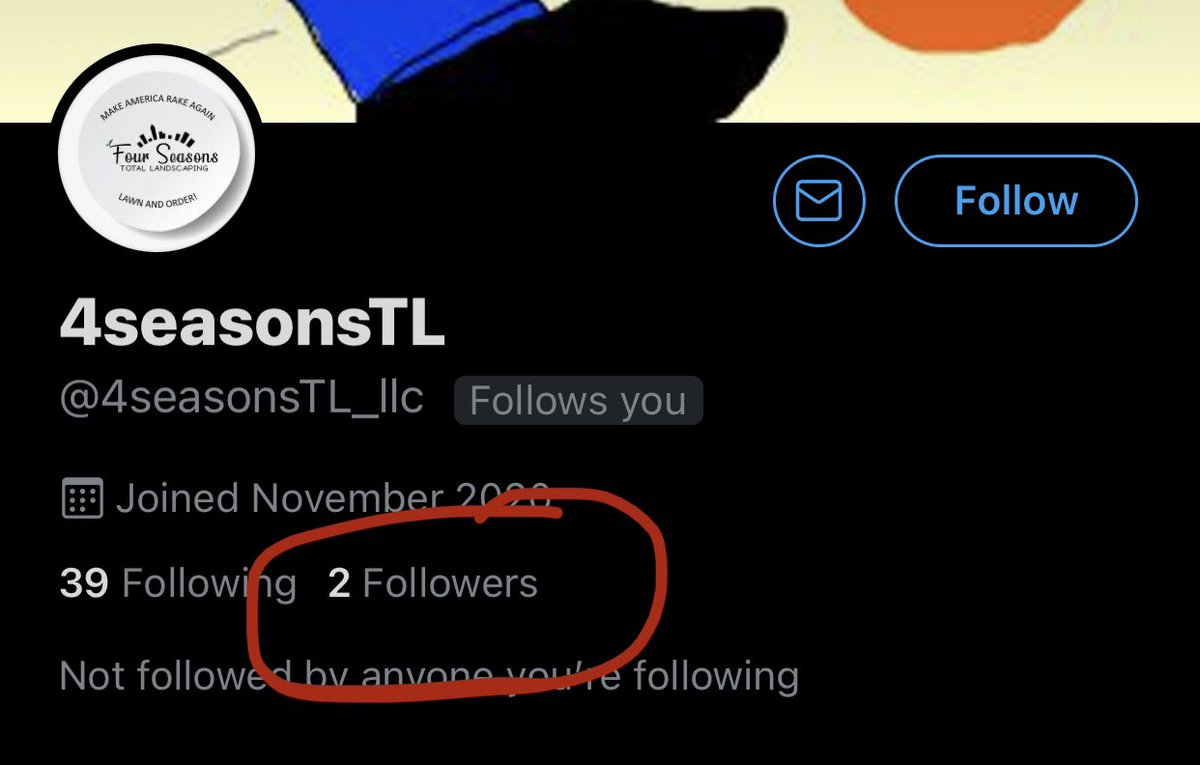Click the calendar icon beside Joined date
The width and height of the screenshot is (1200, 765).
tap(82, 498)
